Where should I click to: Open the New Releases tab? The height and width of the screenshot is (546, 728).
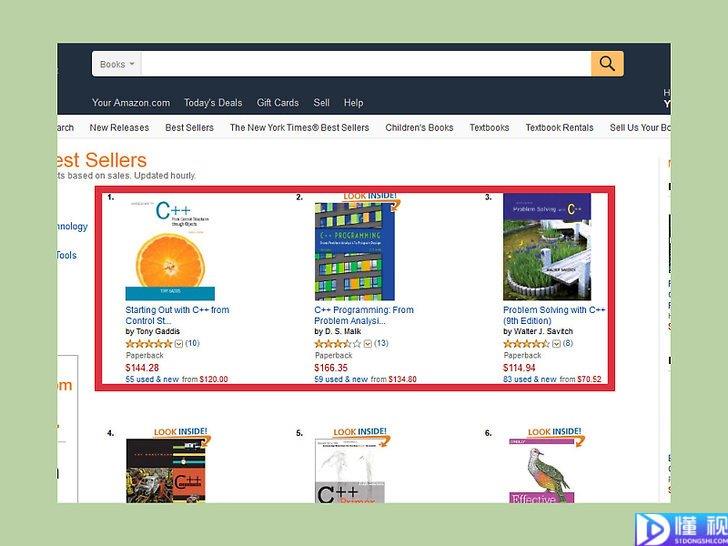coord(119,128)
